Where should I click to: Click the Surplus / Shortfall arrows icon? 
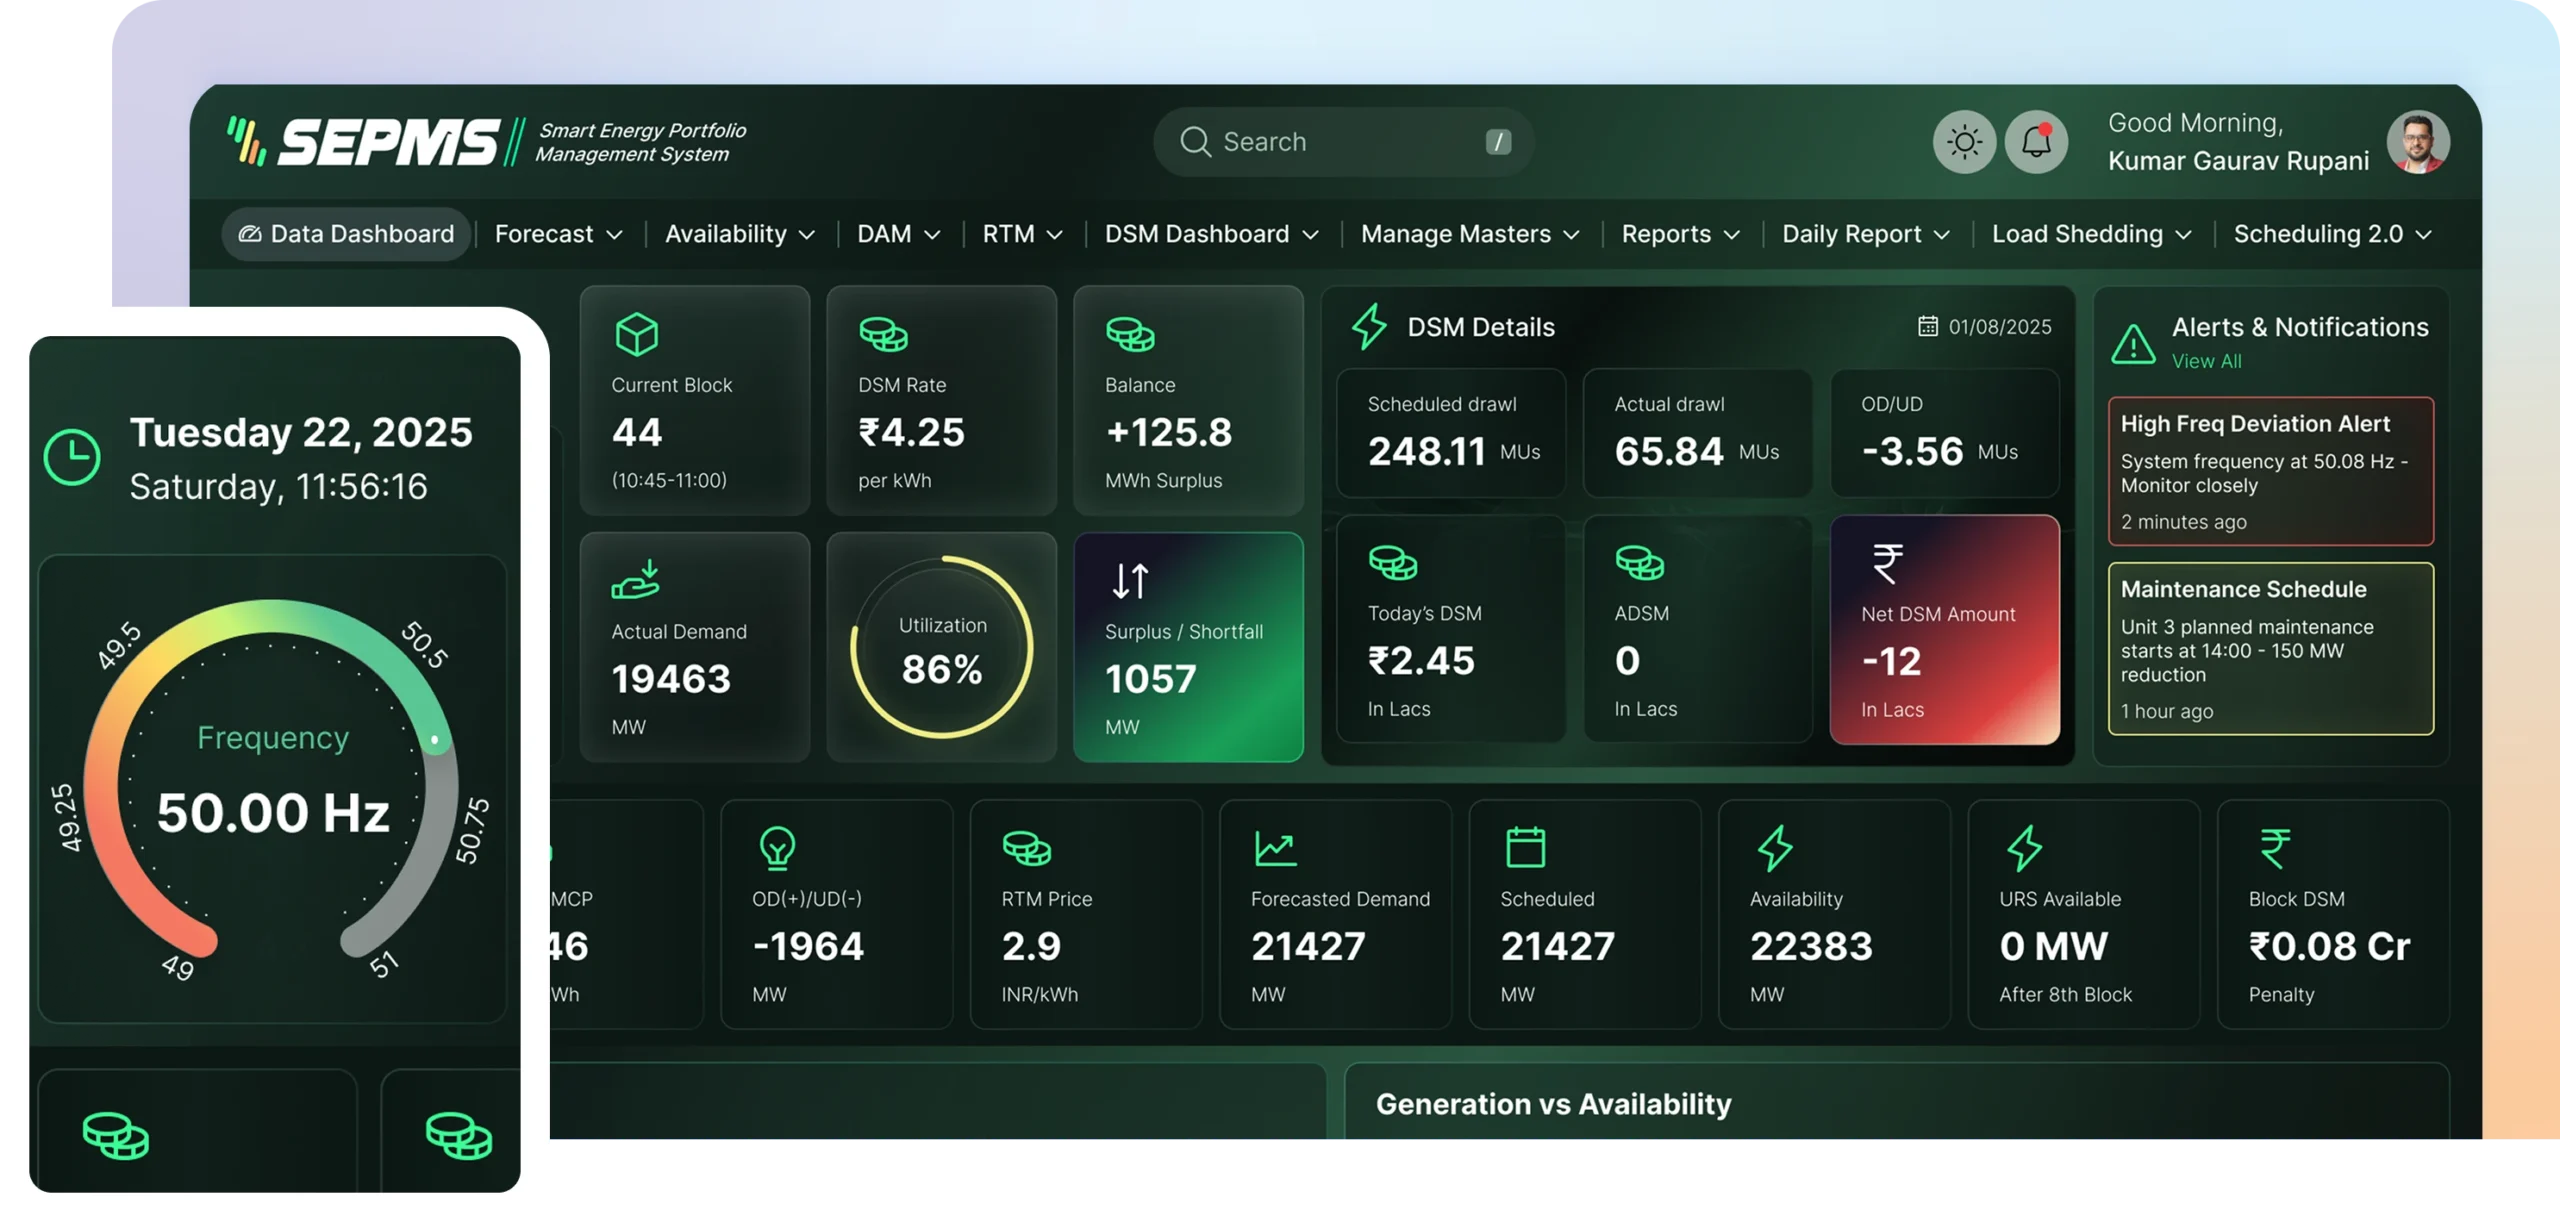(1130, 580)
